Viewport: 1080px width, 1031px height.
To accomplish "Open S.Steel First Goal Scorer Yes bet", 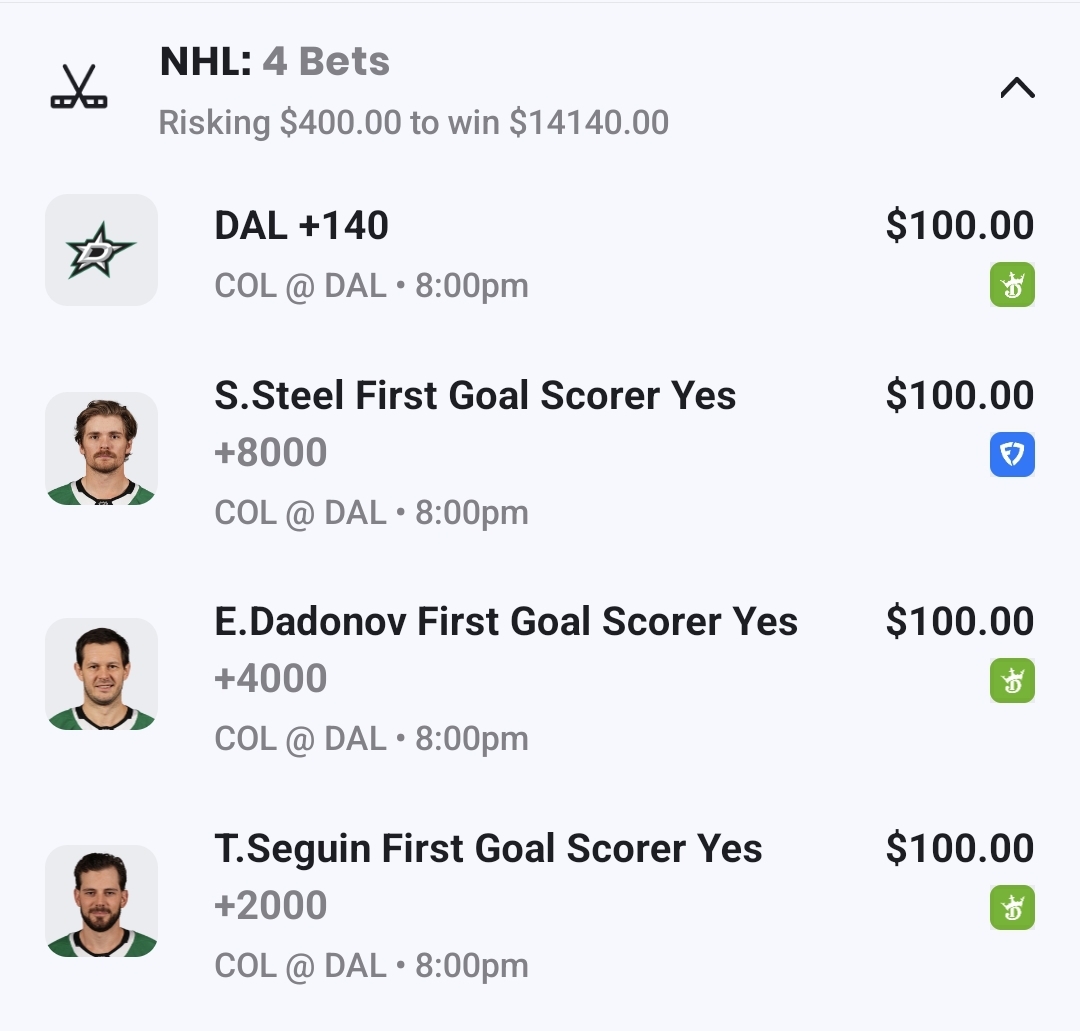I will coord(475,396).
